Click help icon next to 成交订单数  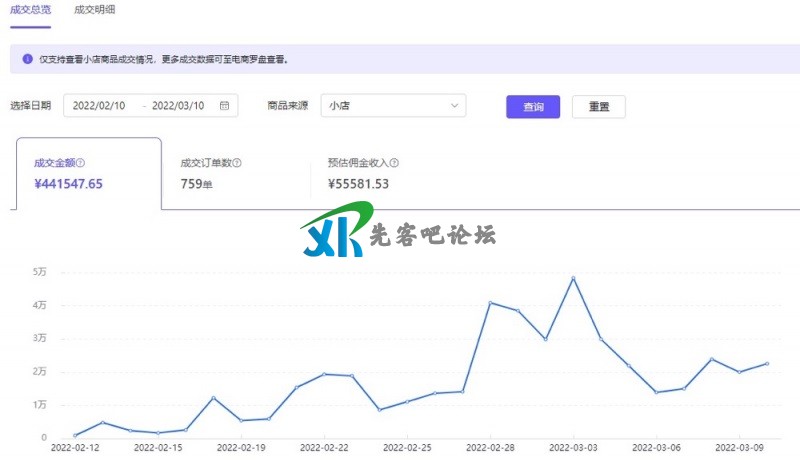tap(237, 163)
